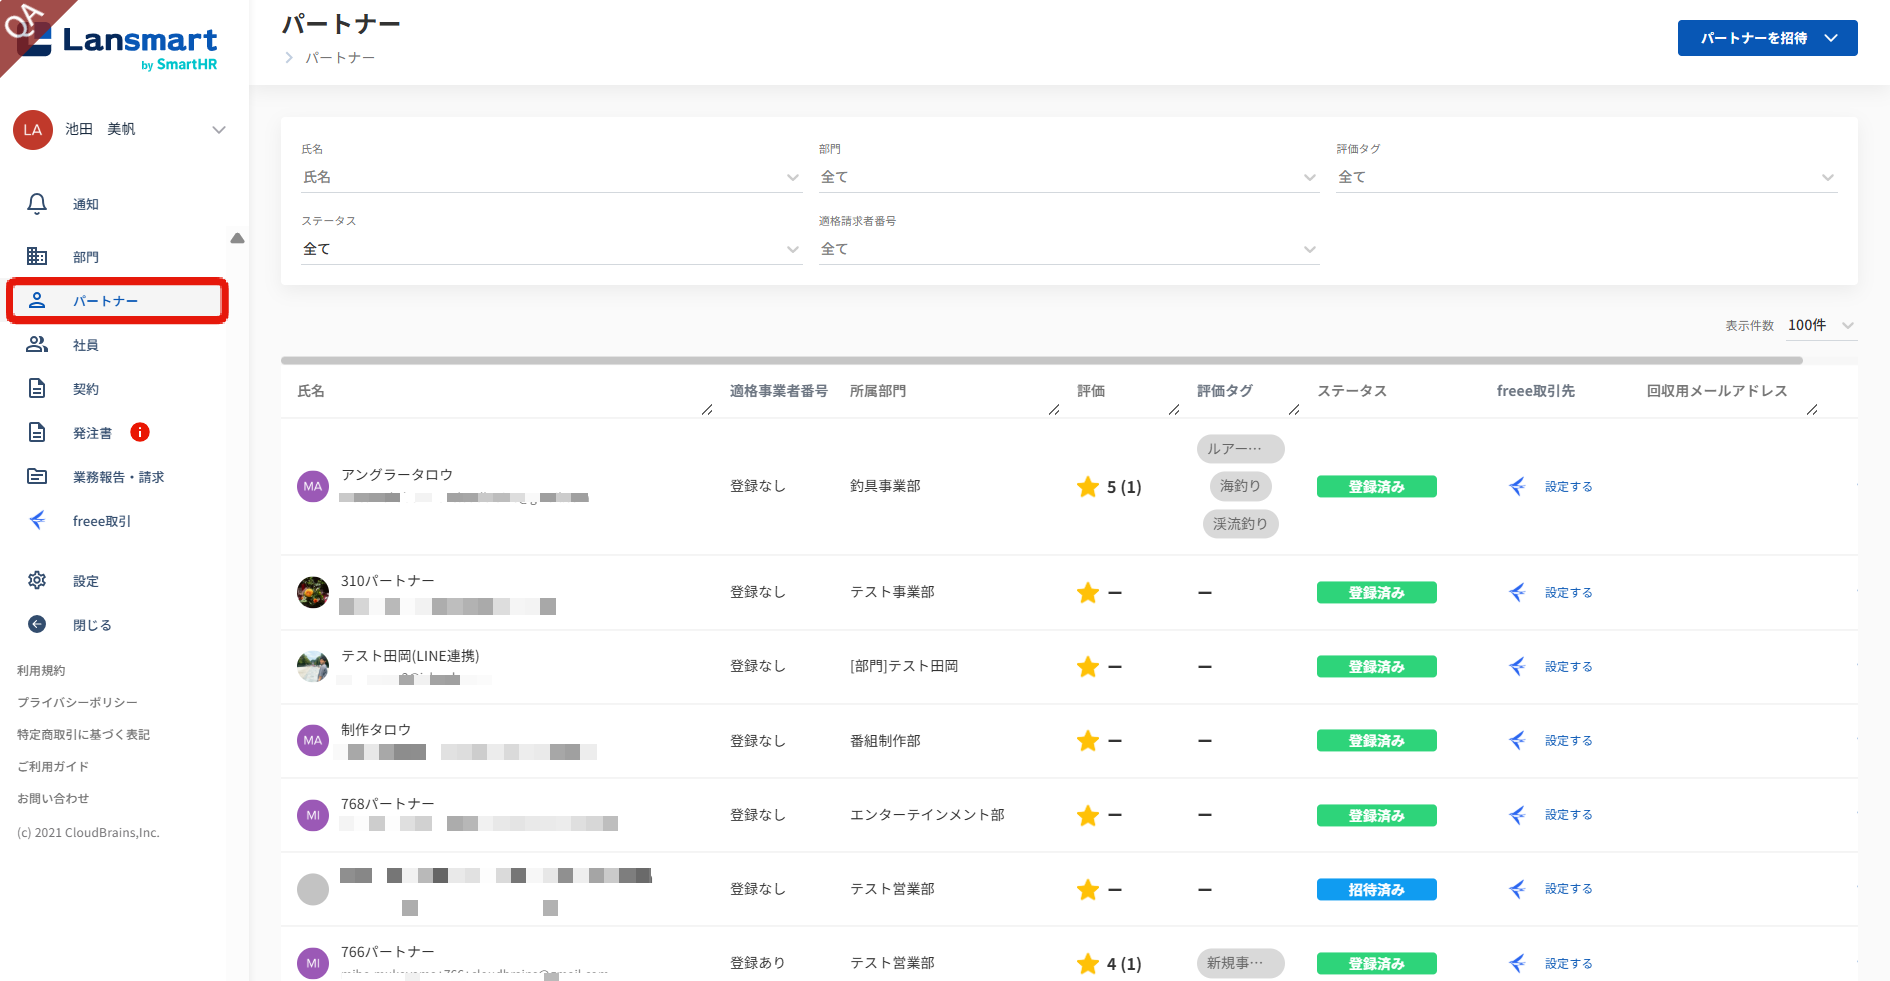
Task: Click the star icon in 766パートナー row
Action: pos(1088,964)
